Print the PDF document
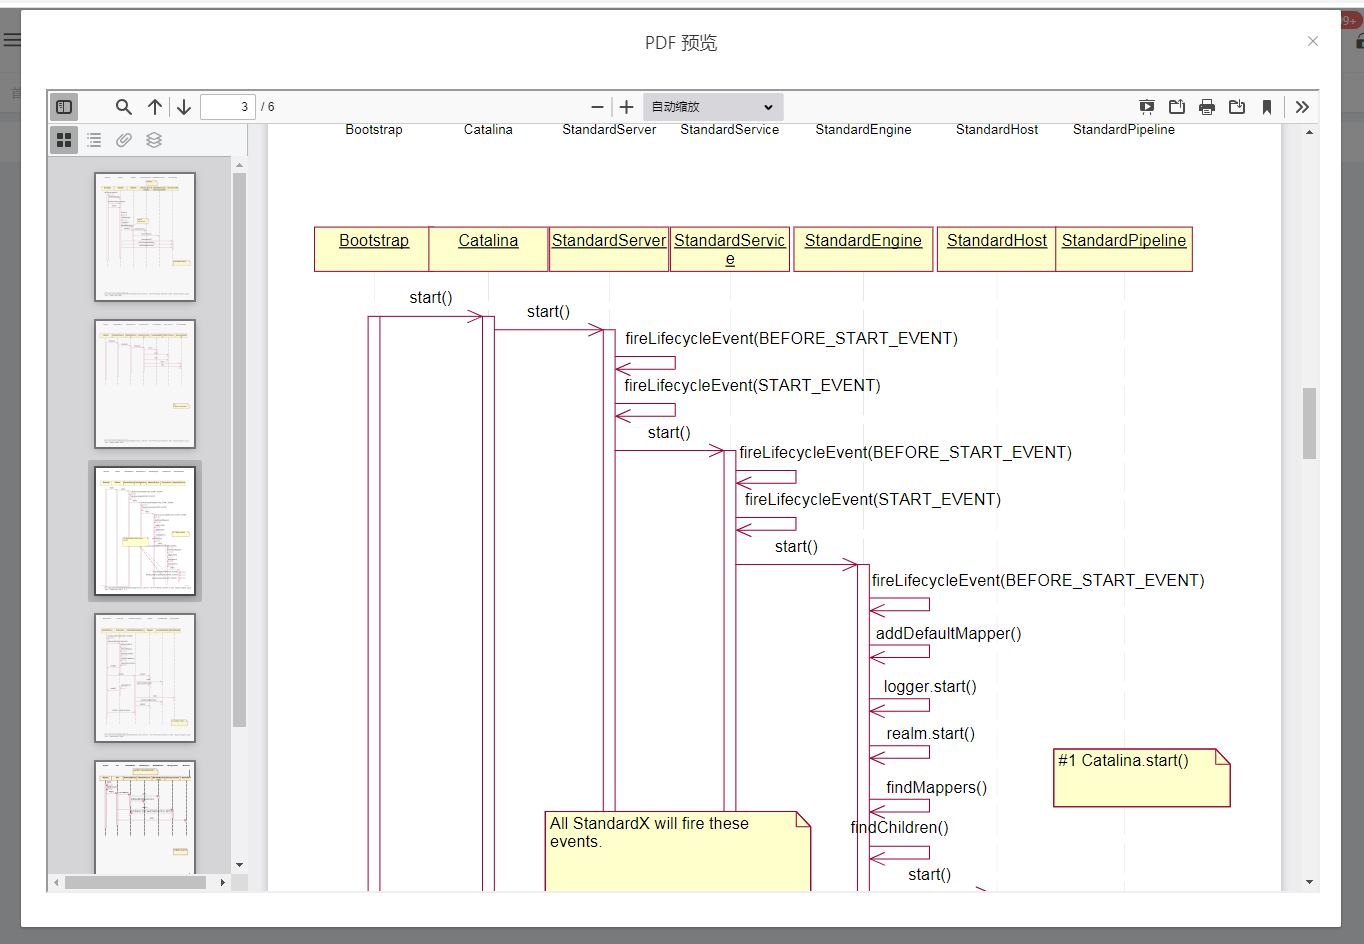Image resolution: width=1364 pixels, height=944 pixels. pos(1207,107)
